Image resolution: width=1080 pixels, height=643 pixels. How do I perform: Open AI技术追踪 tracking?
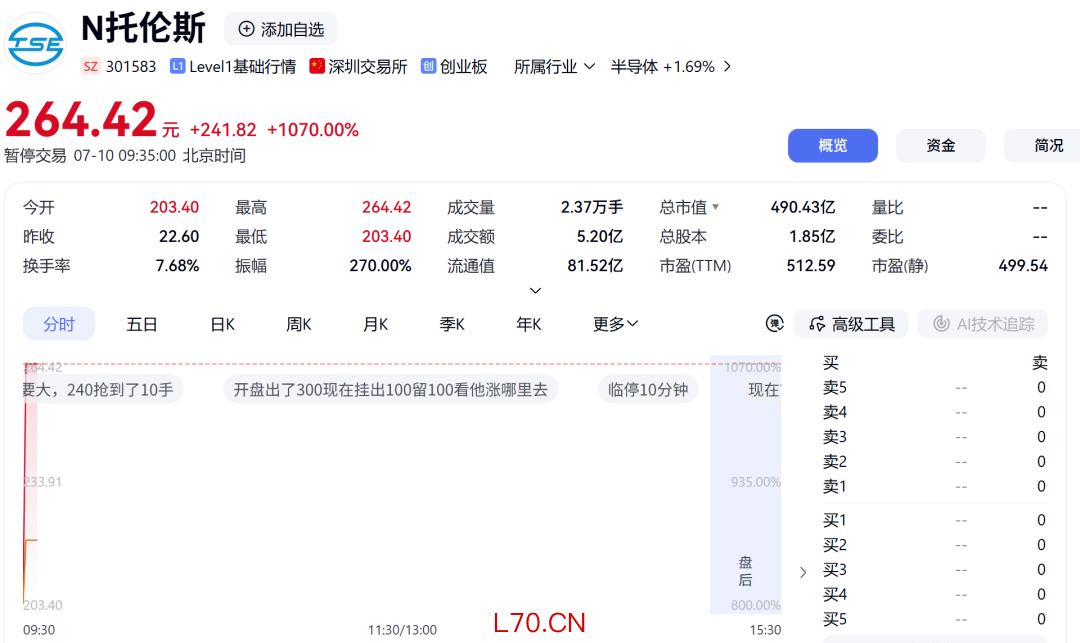tap(983, 324)
